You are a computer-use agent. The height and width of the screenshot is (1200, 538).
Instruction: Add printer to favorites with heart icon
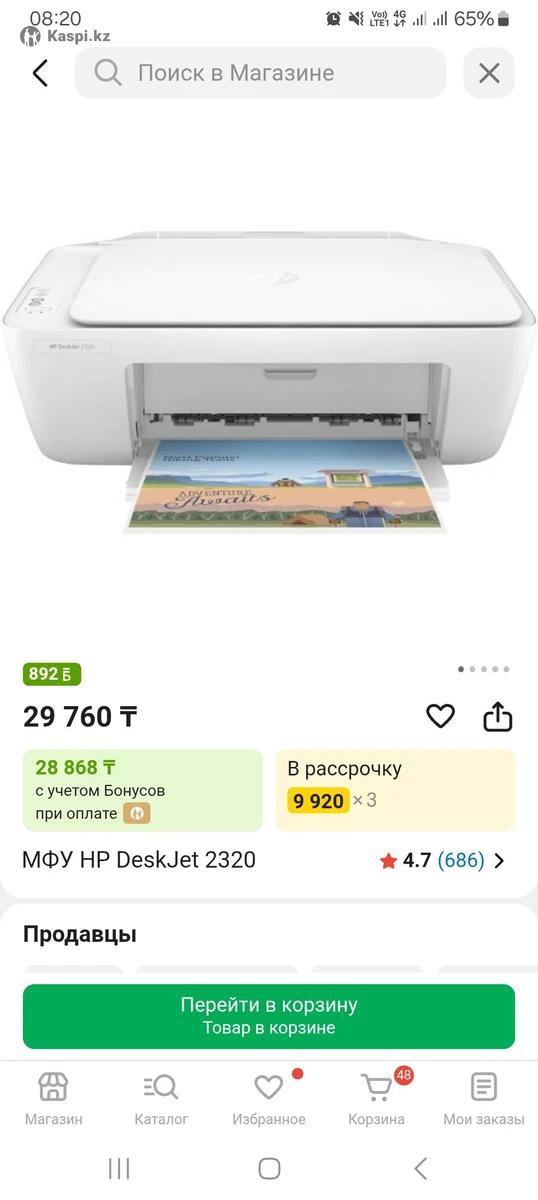click(440, 716)
